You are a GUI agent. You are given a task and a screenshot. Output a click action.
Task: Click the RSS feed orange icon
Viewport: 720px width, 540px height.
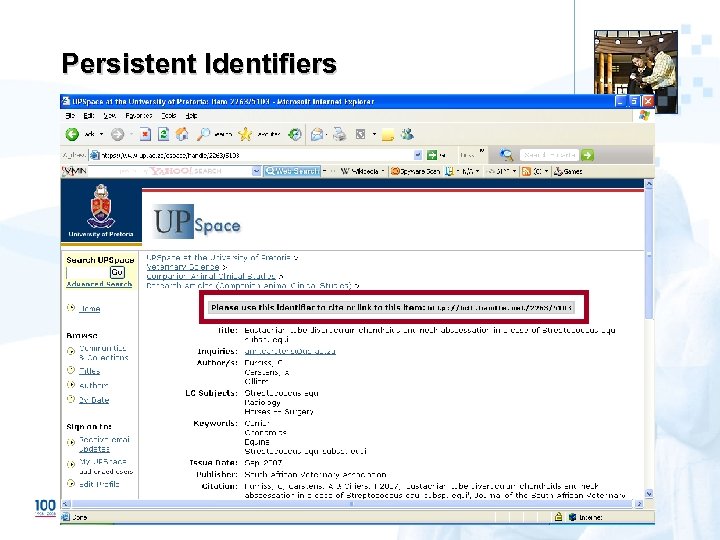pos(526,171)
